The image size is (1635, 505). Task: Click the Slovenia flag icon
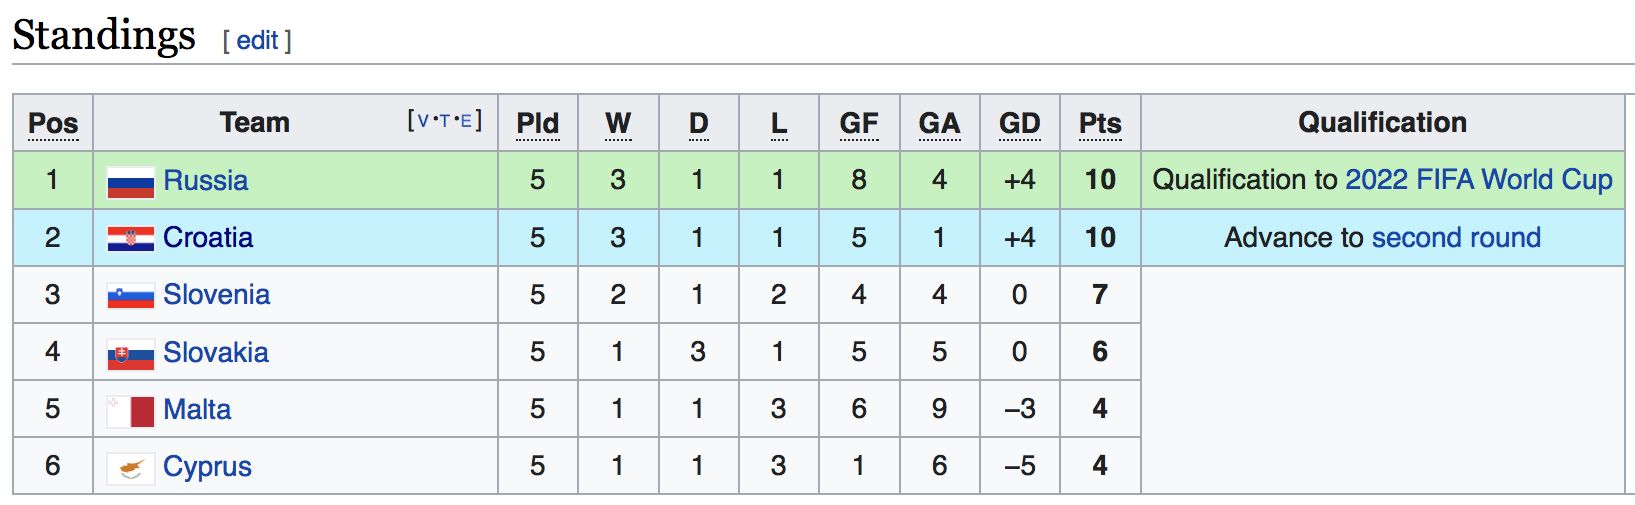(131, 296)
